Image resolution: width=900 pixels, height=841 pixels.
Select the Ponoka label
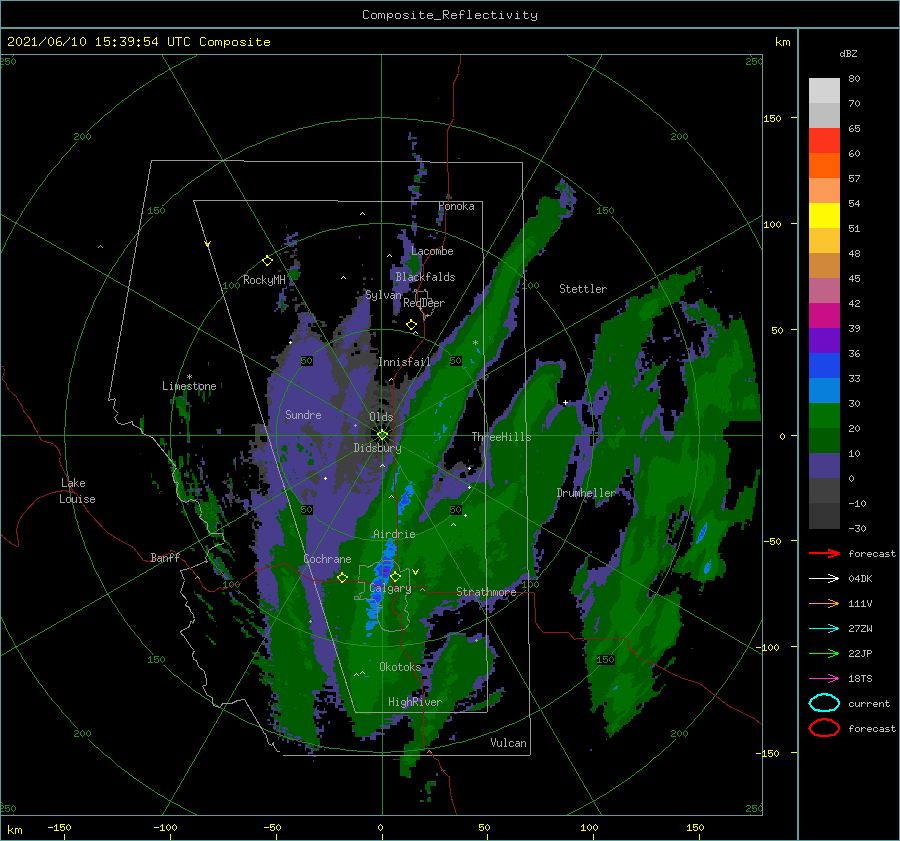[456, 206]
